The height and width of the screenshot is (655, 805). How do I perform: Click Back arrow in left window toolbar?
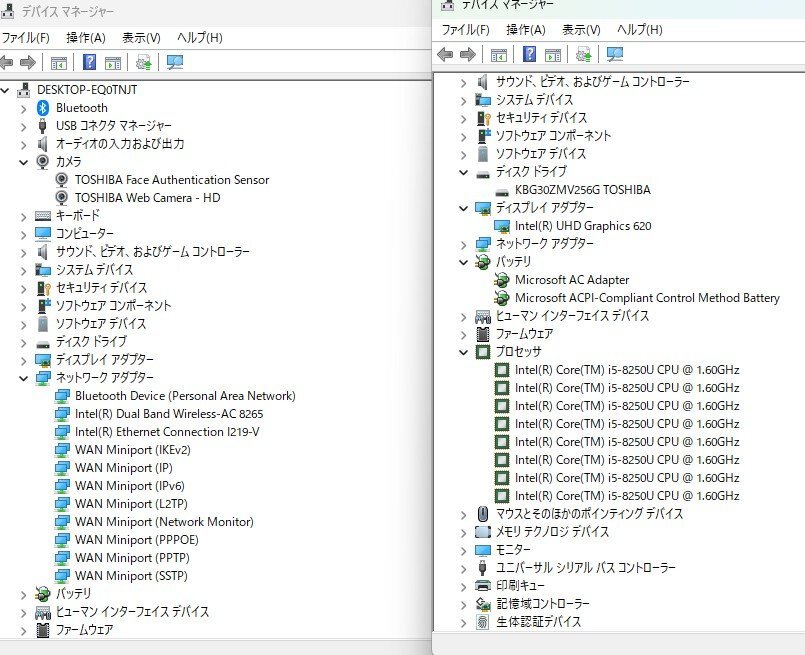[6, 63]
